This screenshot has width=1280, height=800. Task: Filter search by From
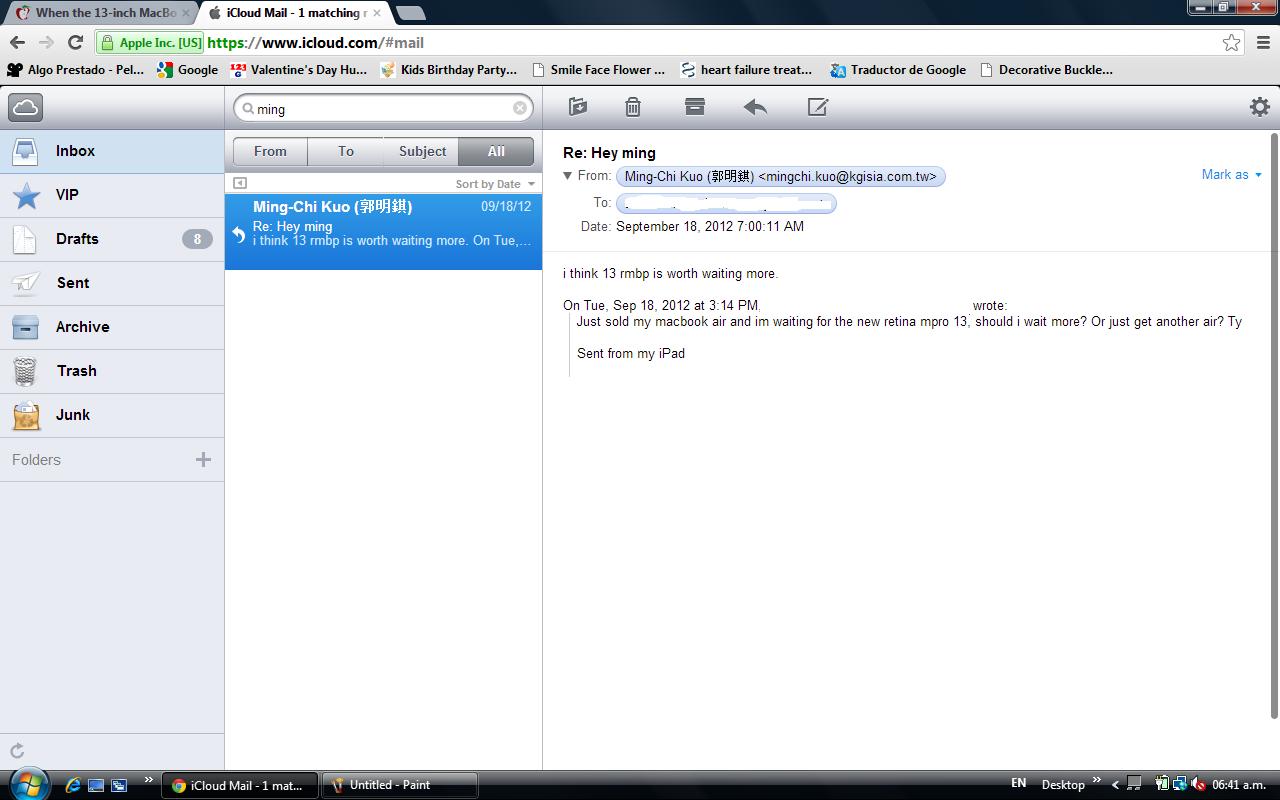click(270, 151)
